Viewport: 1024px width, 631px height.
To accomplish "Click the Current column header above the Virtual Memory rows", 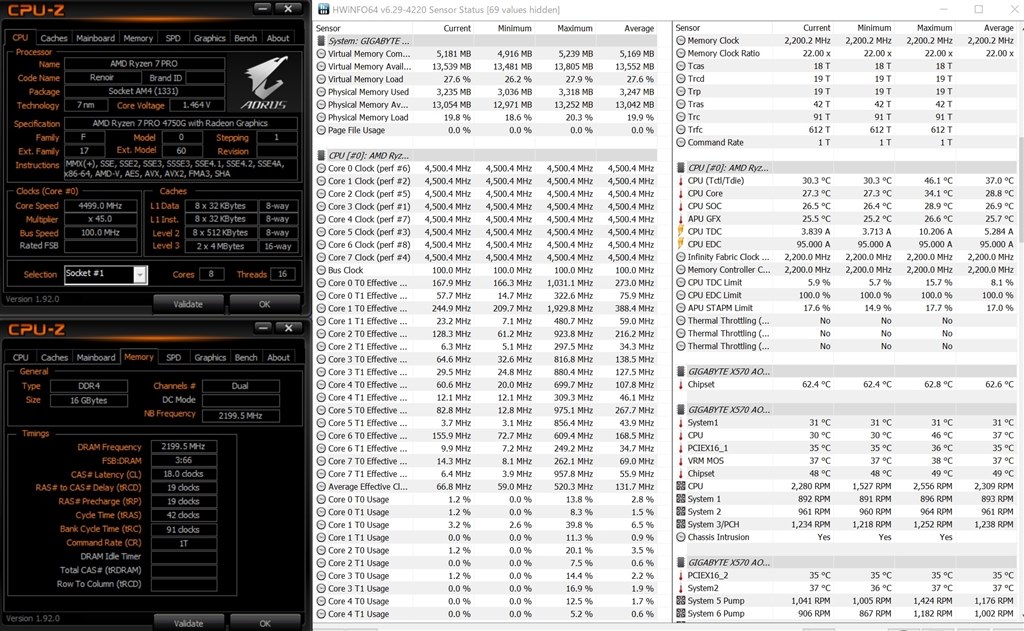I will coord(456,28).
